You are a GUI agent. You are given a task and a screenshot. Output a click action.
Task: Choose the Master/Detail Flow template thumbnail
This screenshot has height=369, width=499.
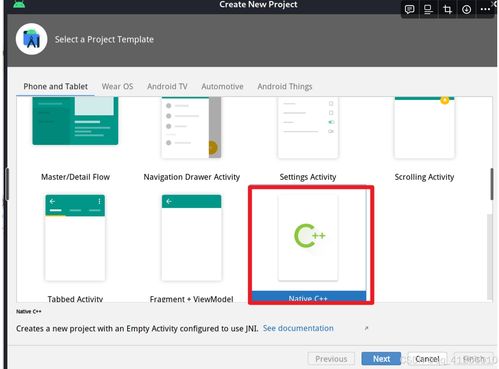click(75, 121)
